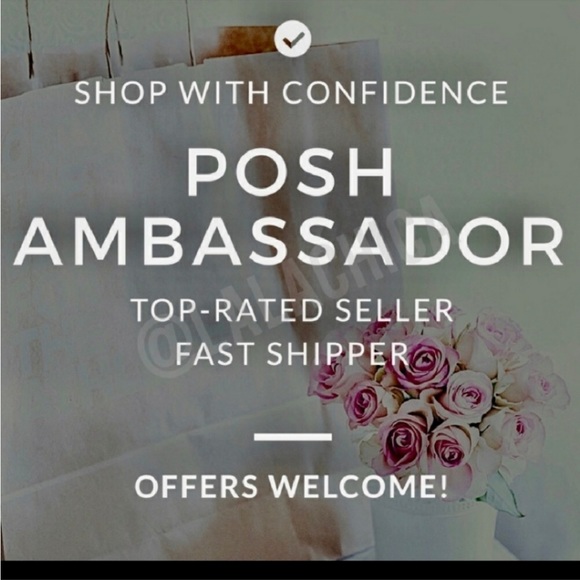Click the white horizontal divider line

pos(293,437)
